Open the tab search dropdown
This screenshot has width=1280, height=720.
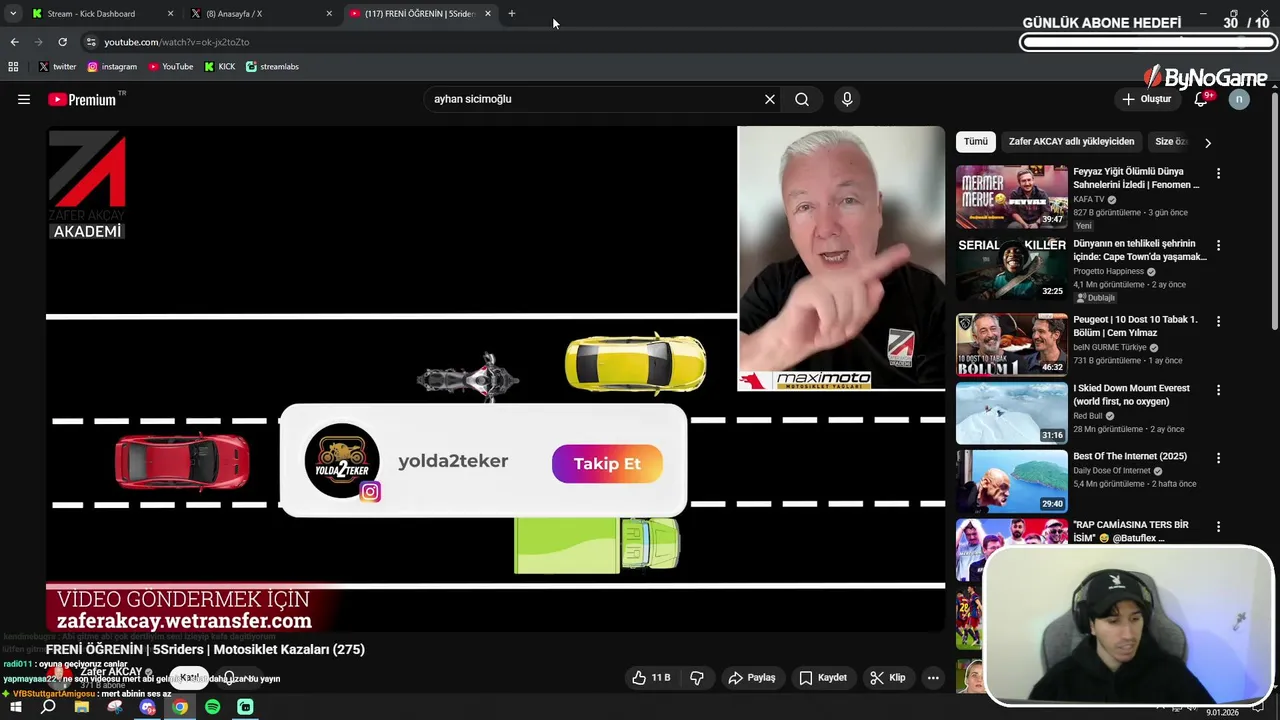(x=13, y=14)
